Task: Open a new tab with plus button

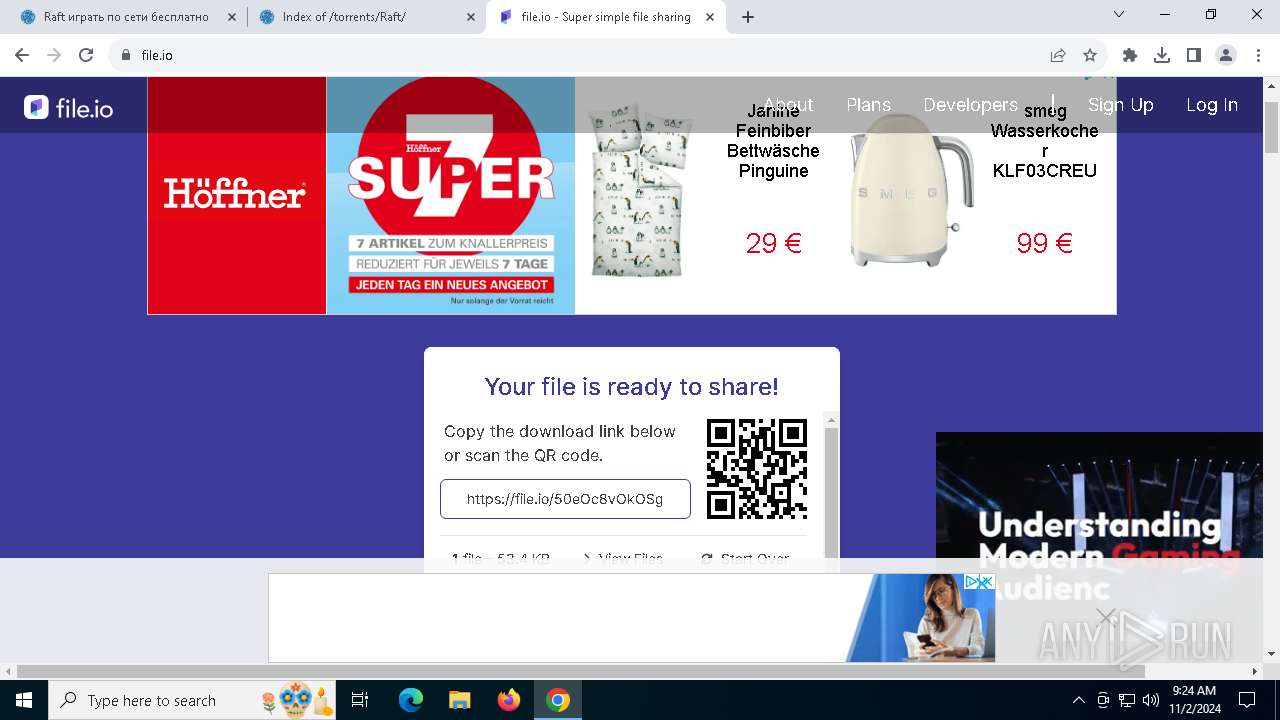Action: (x=748, y=17)
